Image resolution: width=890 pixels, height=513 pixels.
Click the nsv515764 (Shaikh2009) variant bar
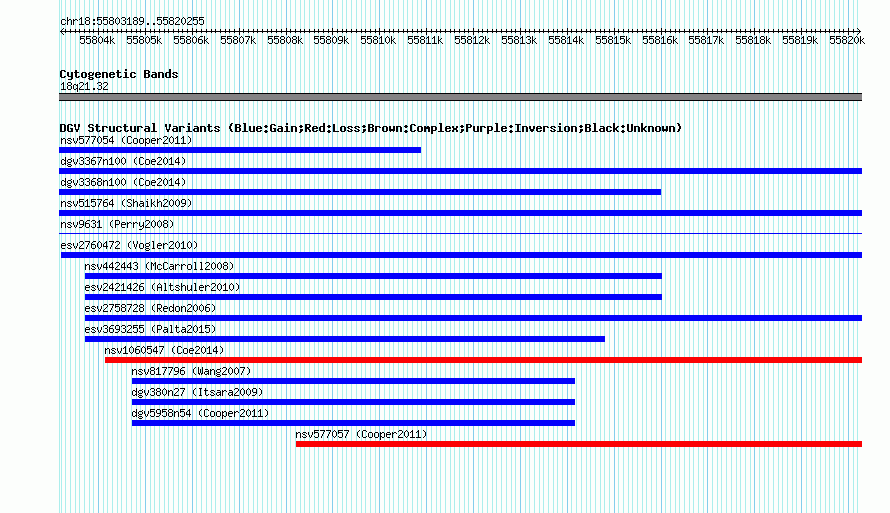tap(460, 213)
